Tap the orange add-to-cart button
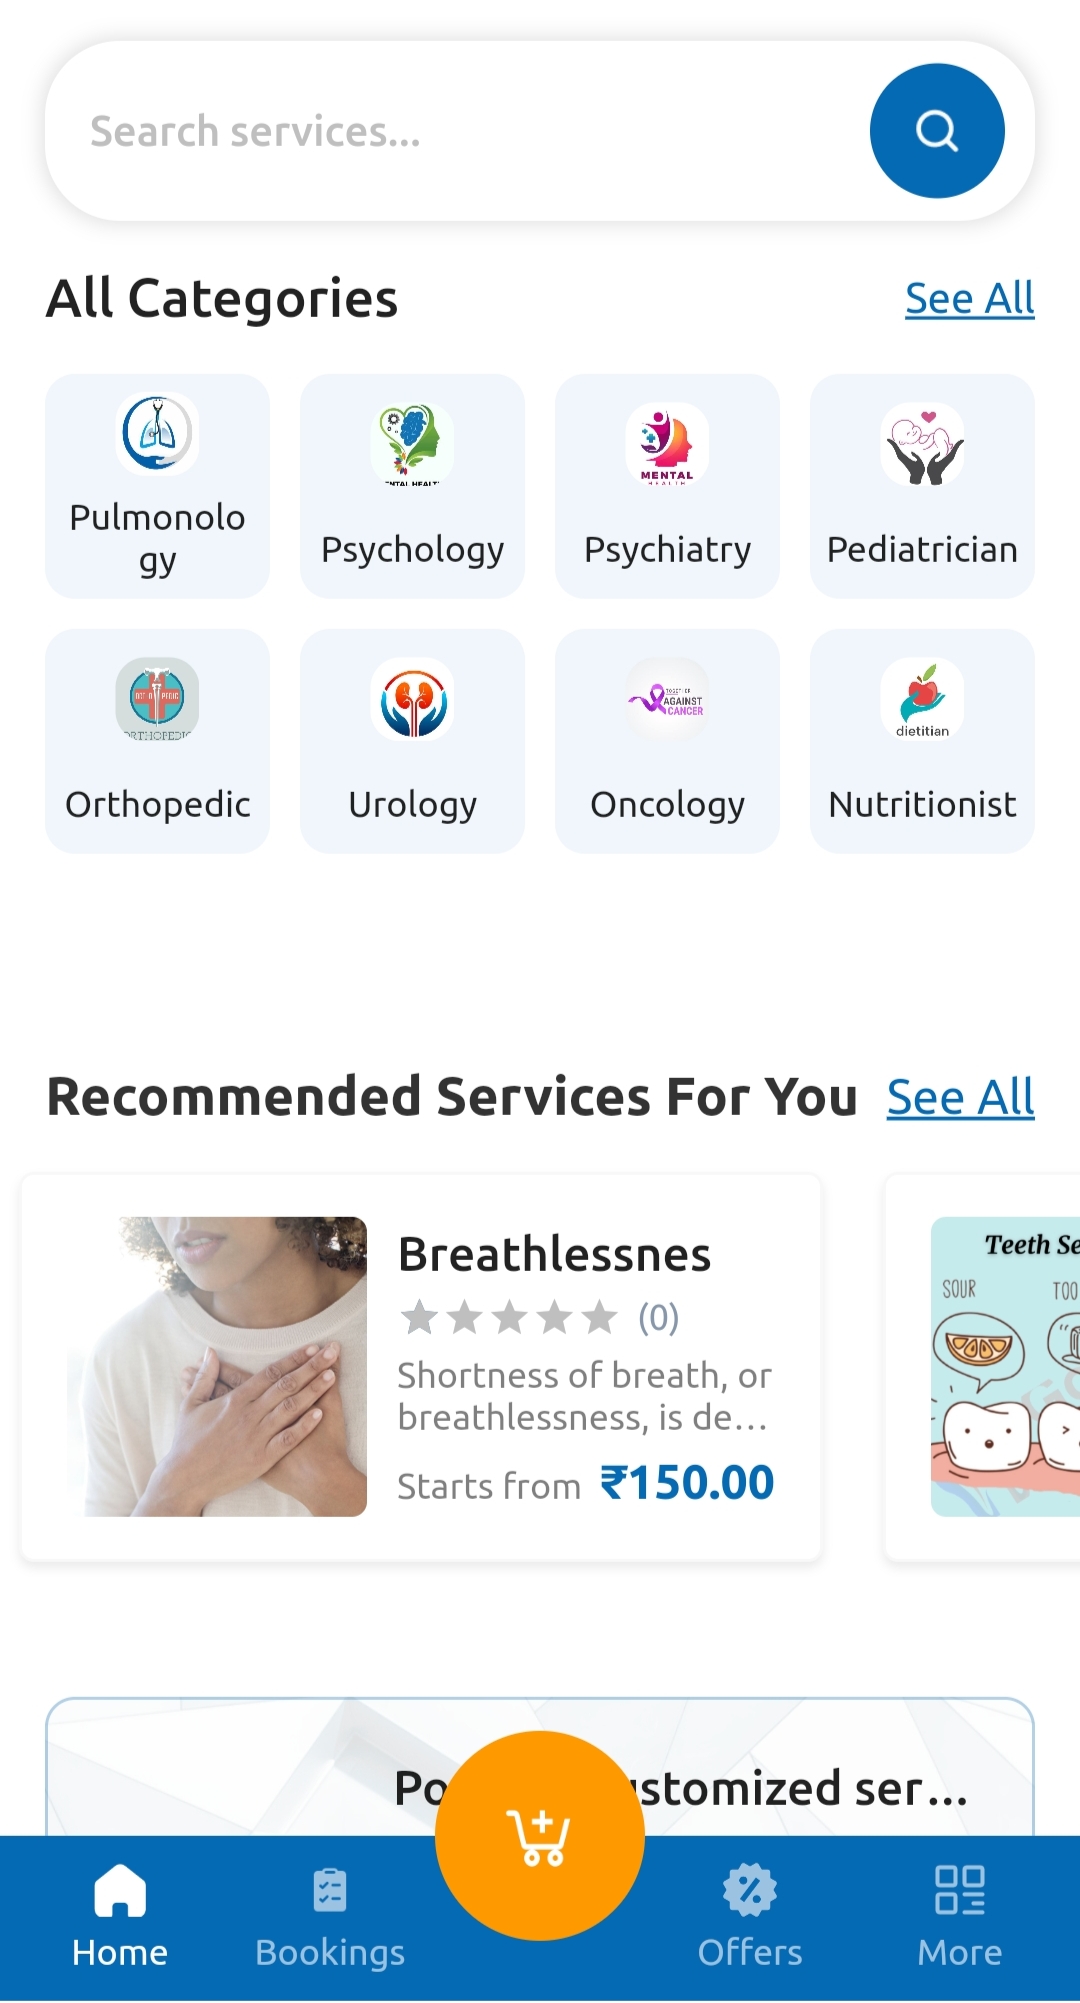The width and height of the screenshot is (1080, 2003). pyautogui.click(x=540, y=1835)
